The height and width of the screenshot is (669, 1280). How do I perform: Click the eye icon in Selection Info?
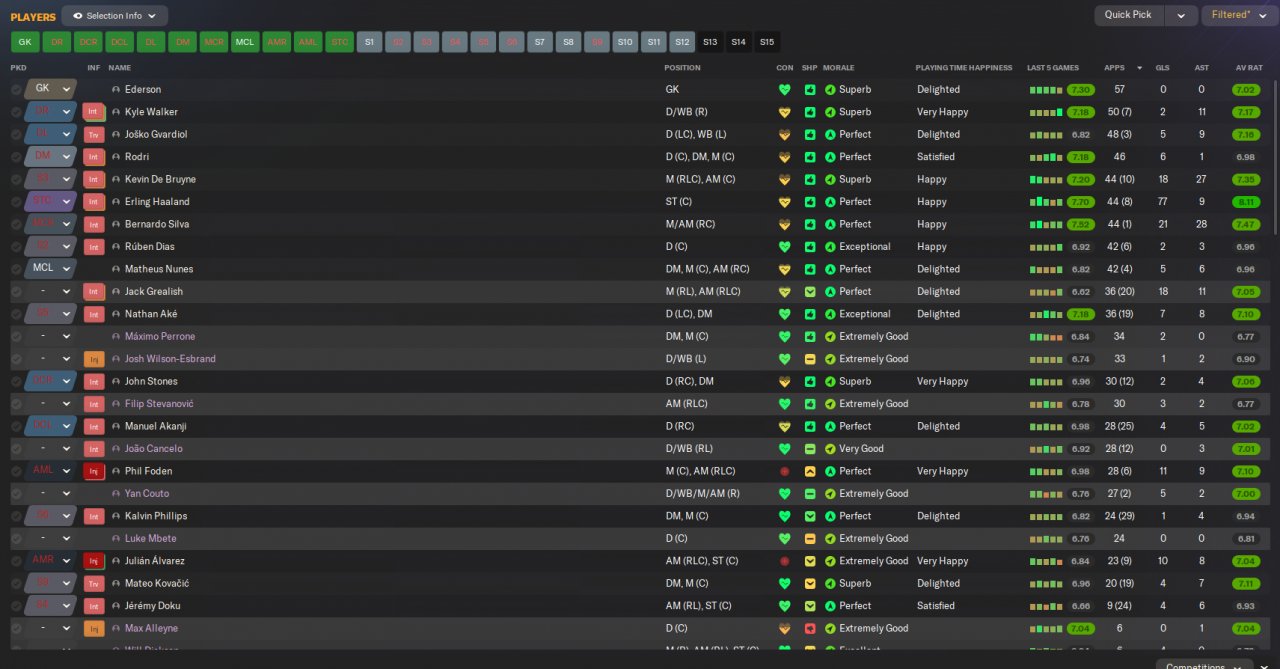pos(77,16)
